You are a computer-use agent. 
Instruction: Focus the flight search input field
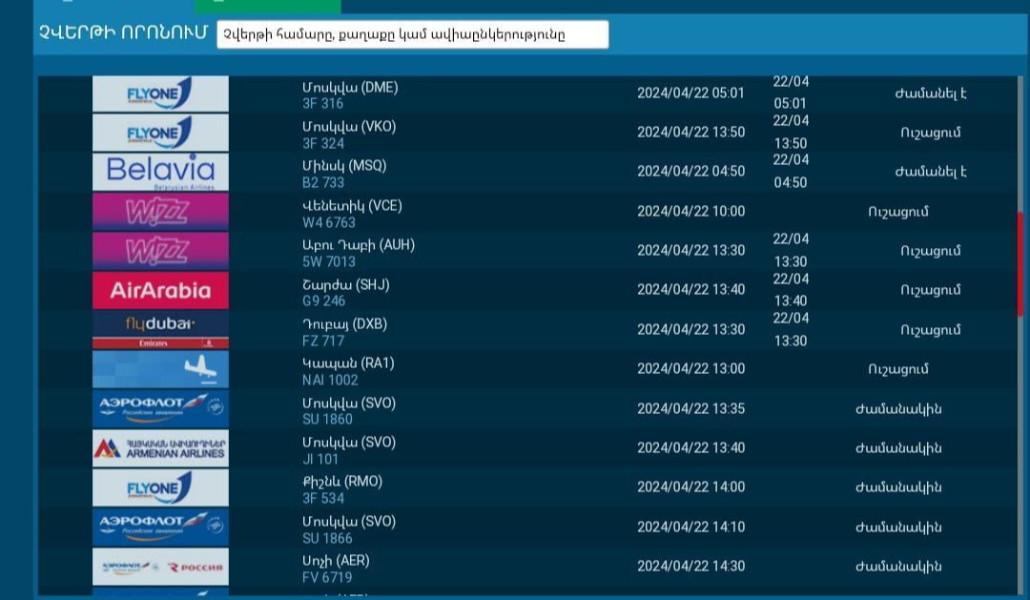(x=412, y=34)
